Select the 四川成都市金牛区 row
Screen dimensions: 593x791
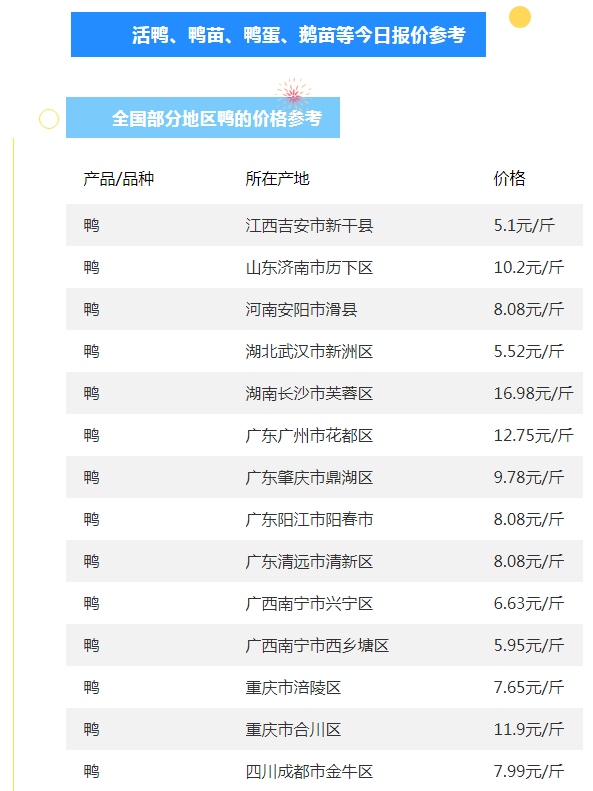[x=324, y=771]
